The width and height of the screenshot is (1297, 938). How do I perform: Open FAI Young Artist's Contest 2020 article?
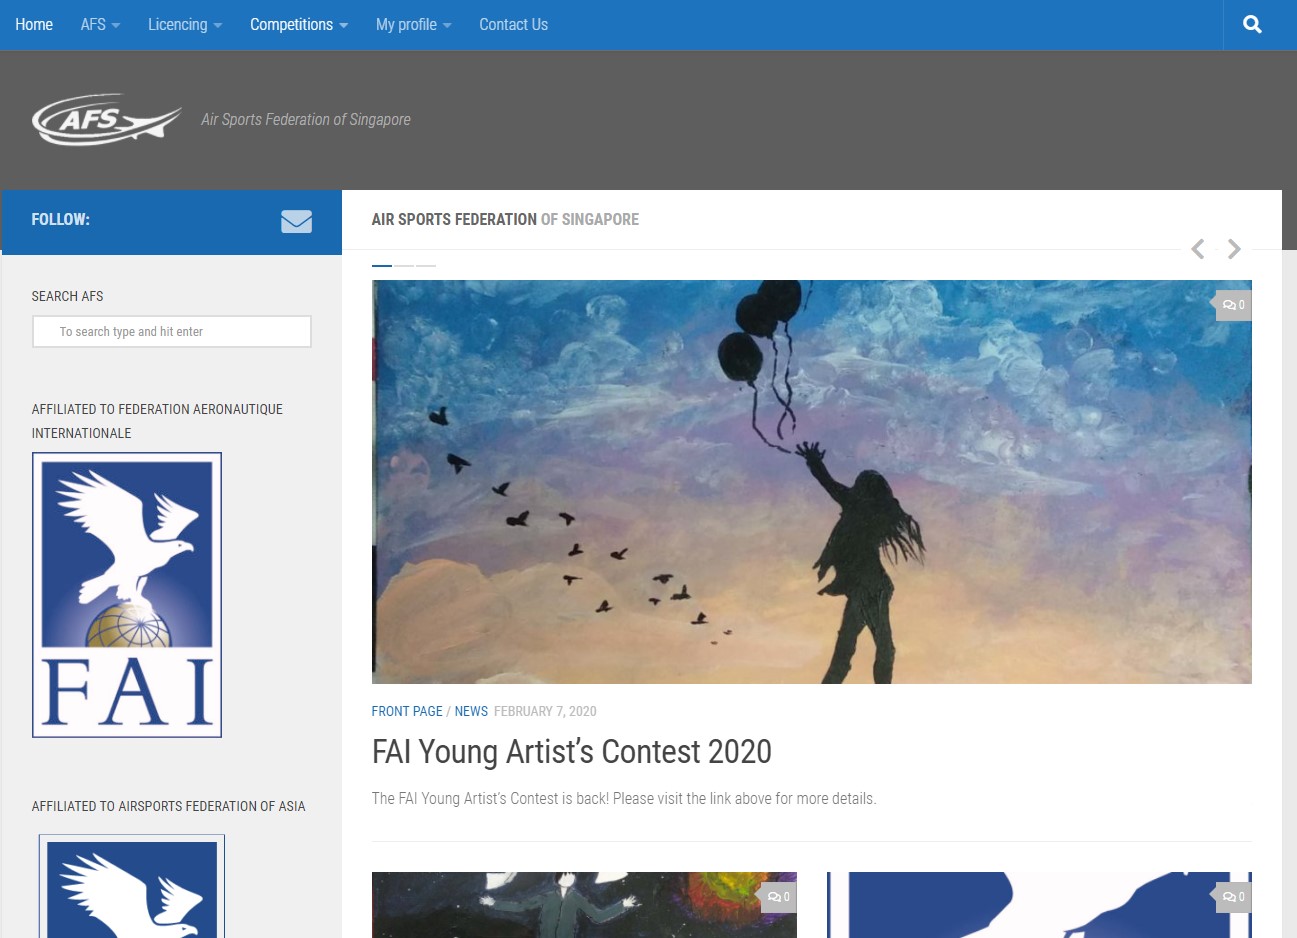click(571, 752)
